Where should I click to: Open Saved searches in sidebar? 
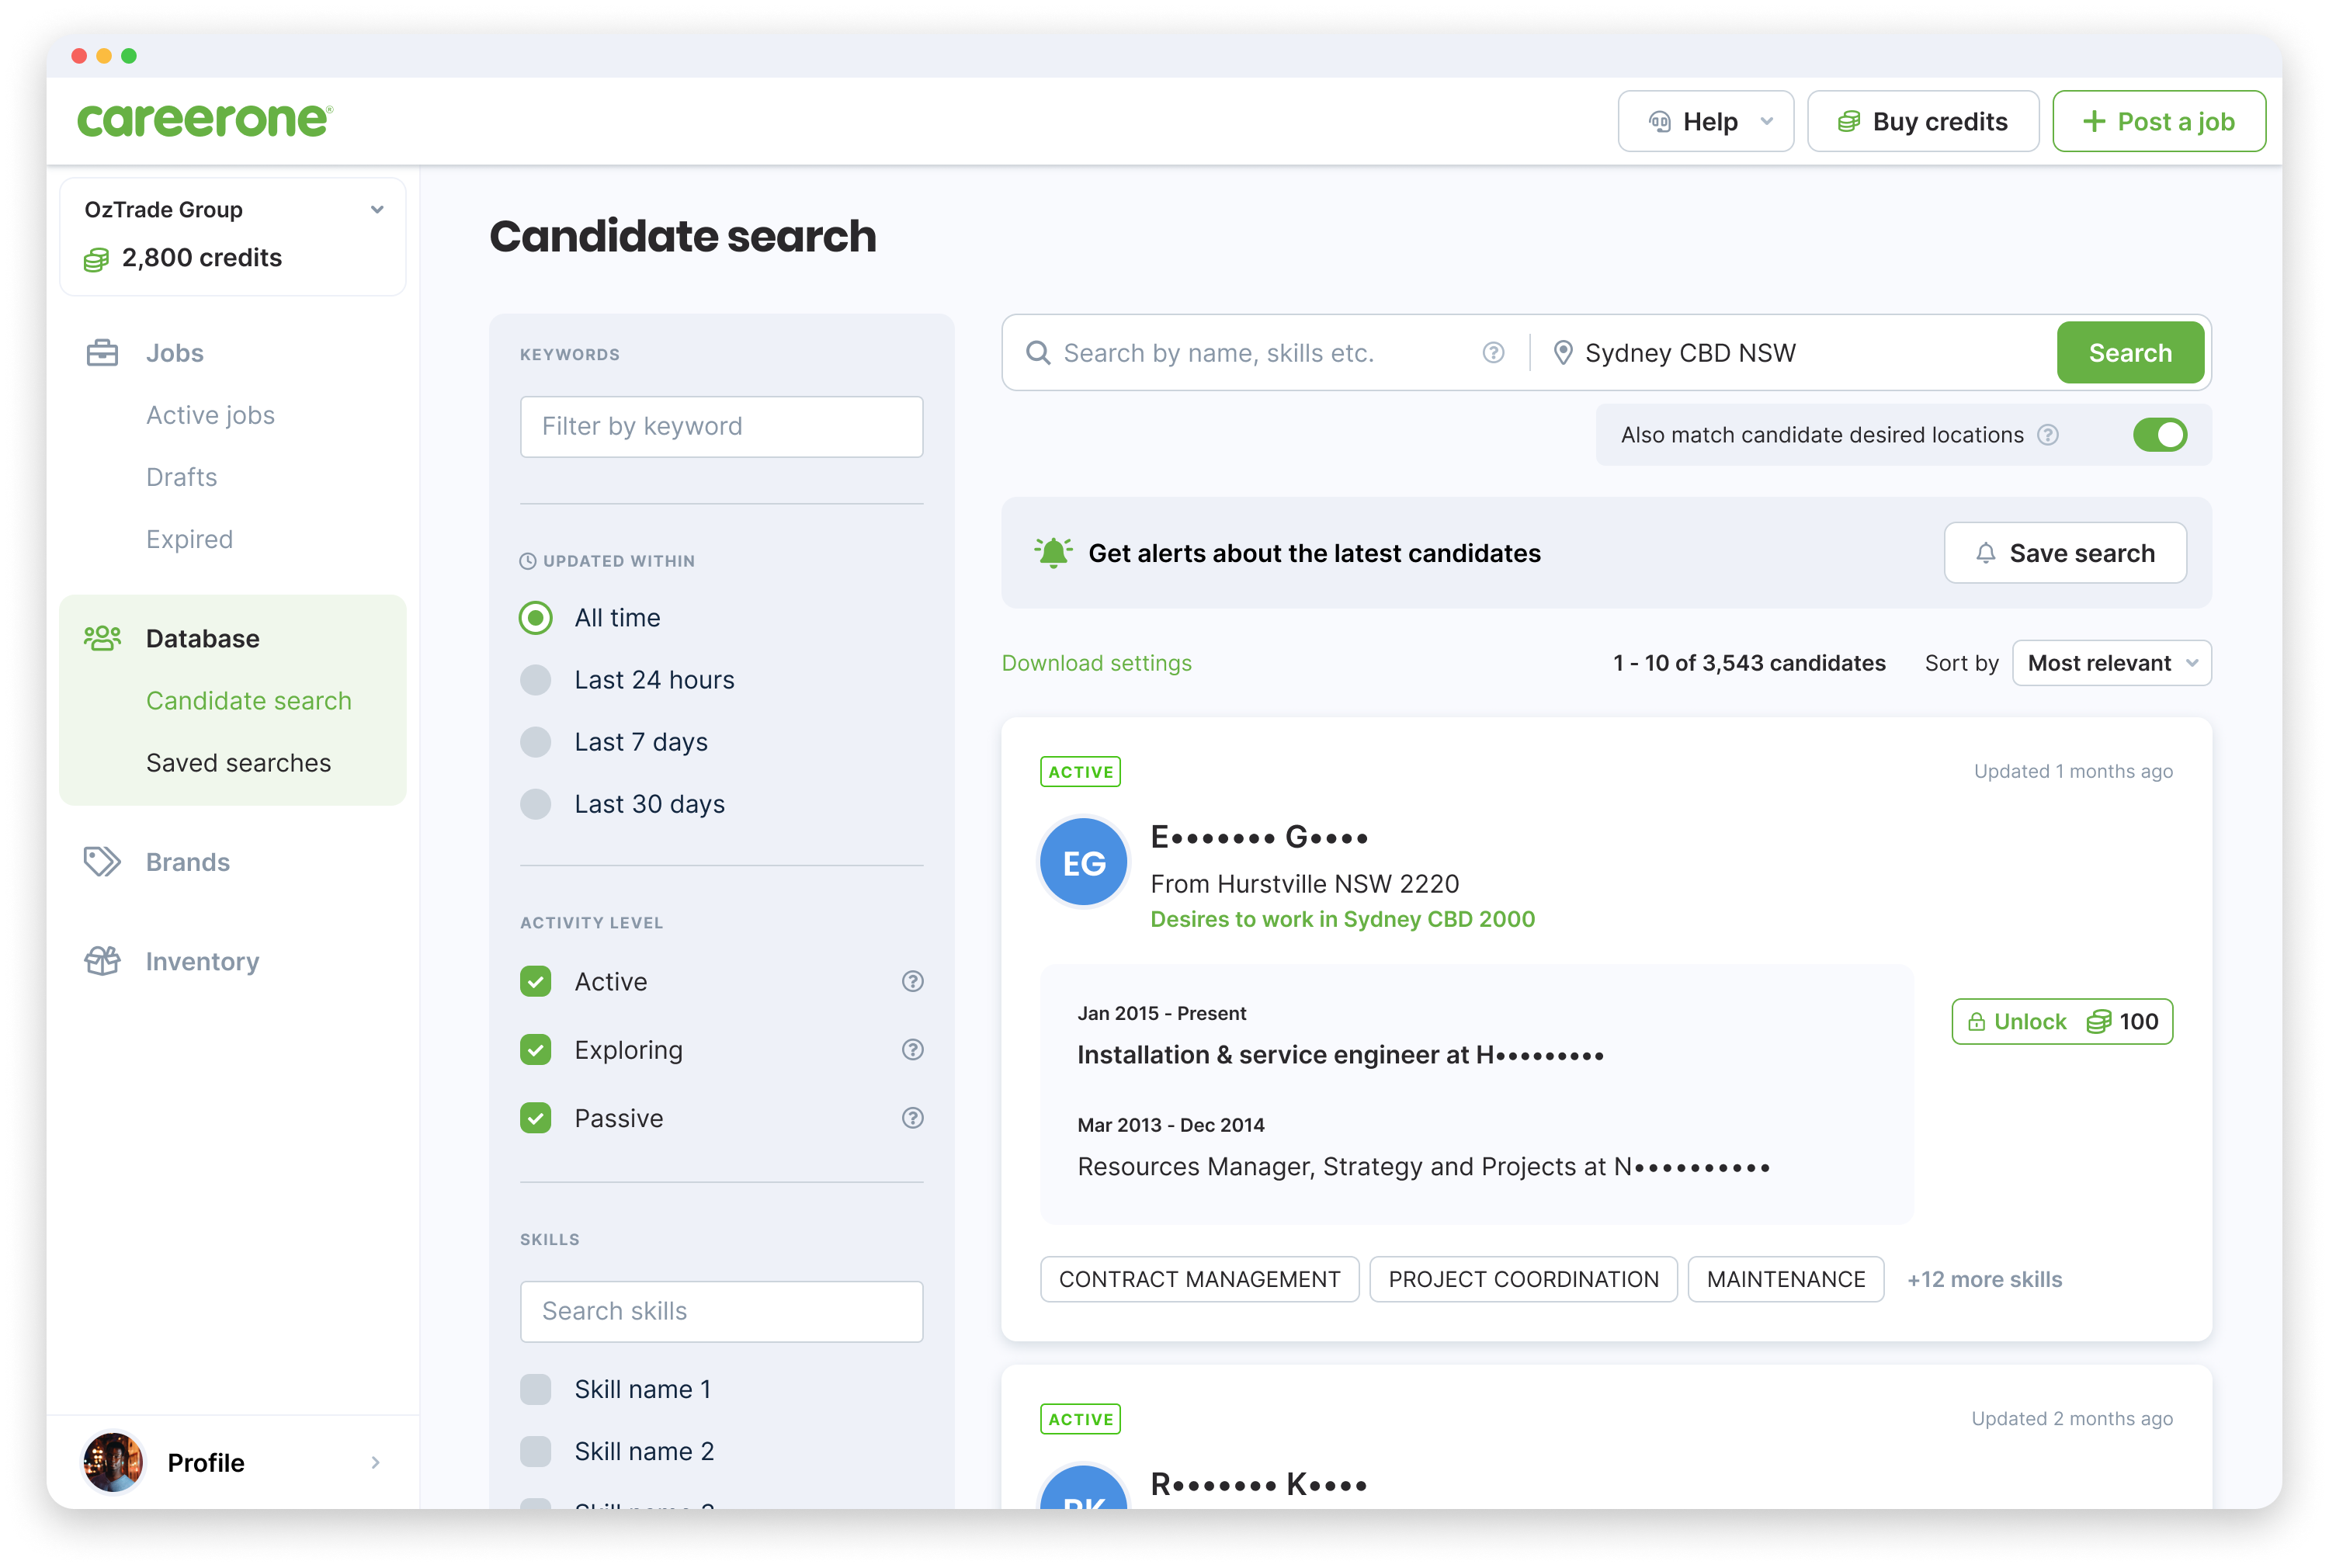click(238, 763)
